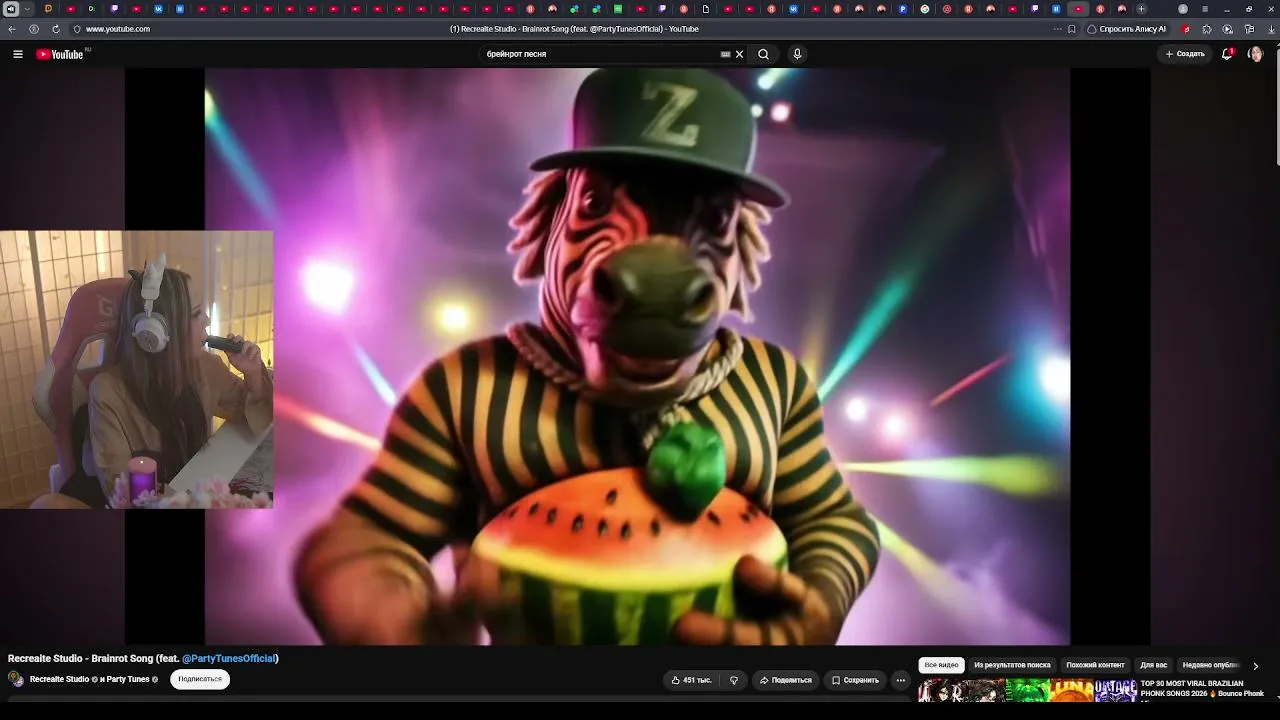1280x720 pixels.
Task: Select the 'Из результатов поиска' chip
Action: pos(1012,665)
